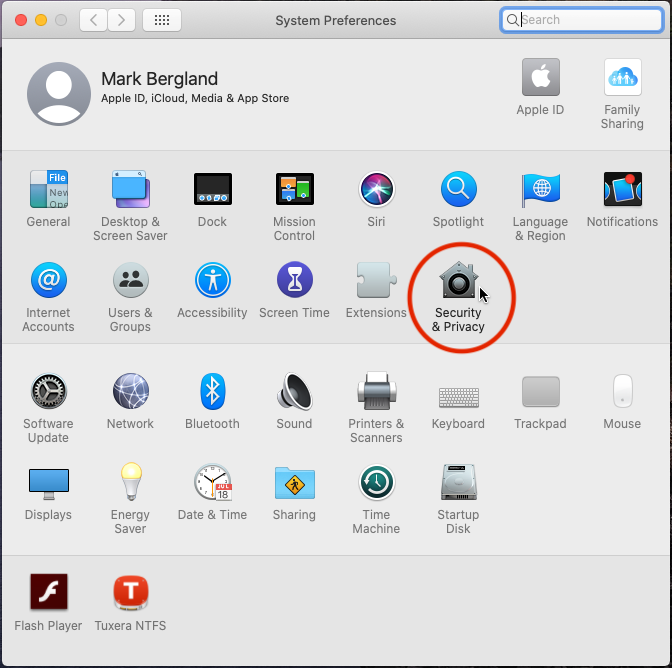Open Spotlight preferences
Screen dimensions: 672x668
[x=459, y=189]
